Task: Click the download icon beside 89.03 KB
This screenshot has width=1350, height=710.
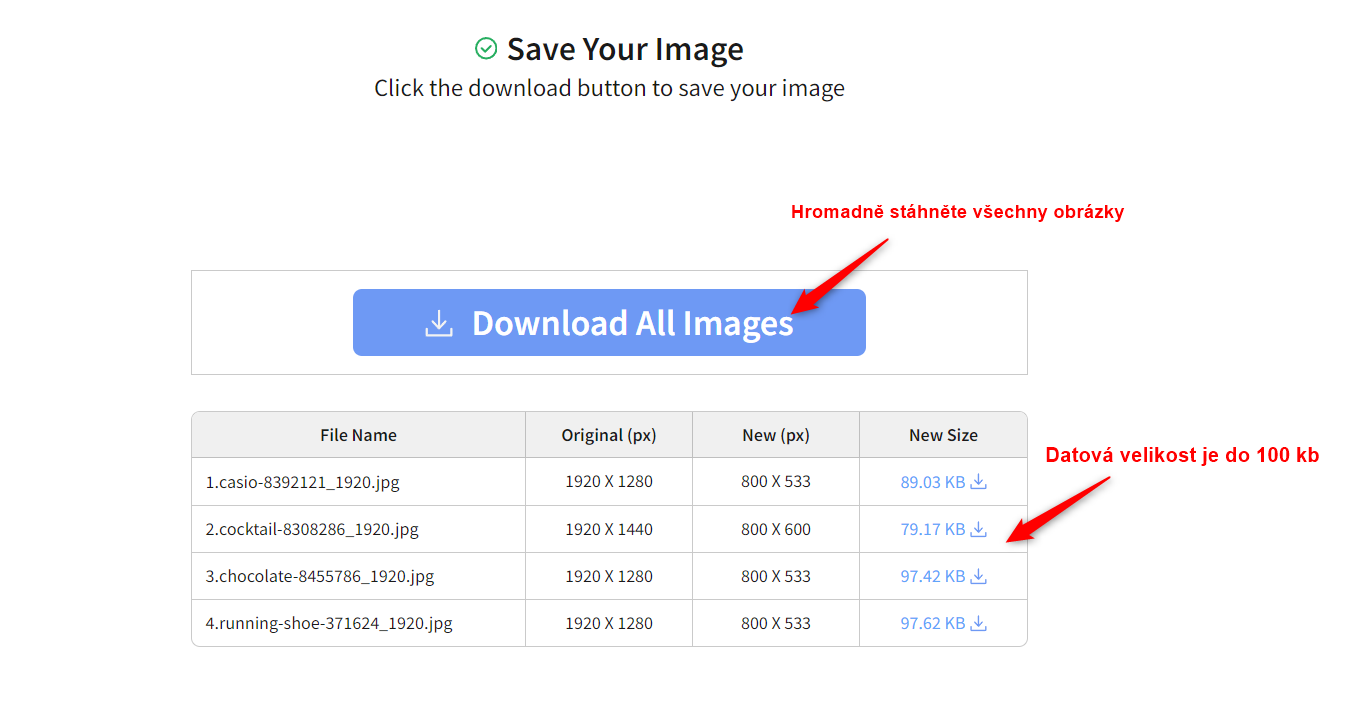Action: [979, 482]
